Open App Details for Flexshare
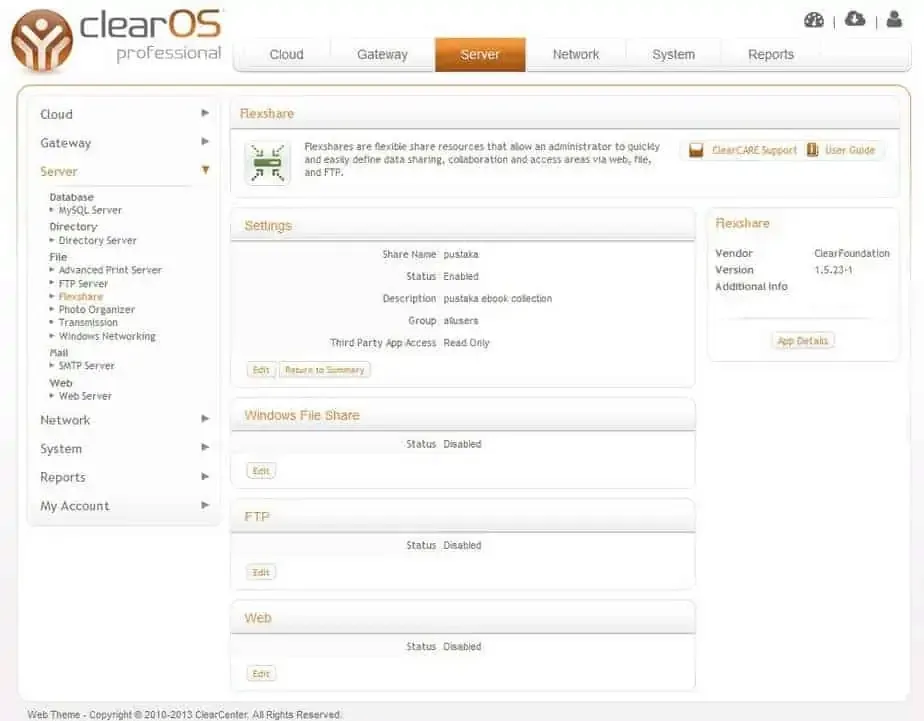924x721 pixels. pyautogui.click(x=803, y=341)
